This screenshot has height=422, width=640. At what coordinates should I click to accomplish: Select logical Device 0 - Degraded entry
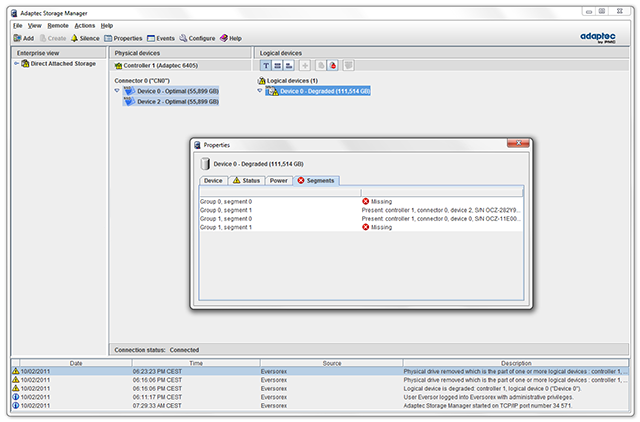click(318, 91)
